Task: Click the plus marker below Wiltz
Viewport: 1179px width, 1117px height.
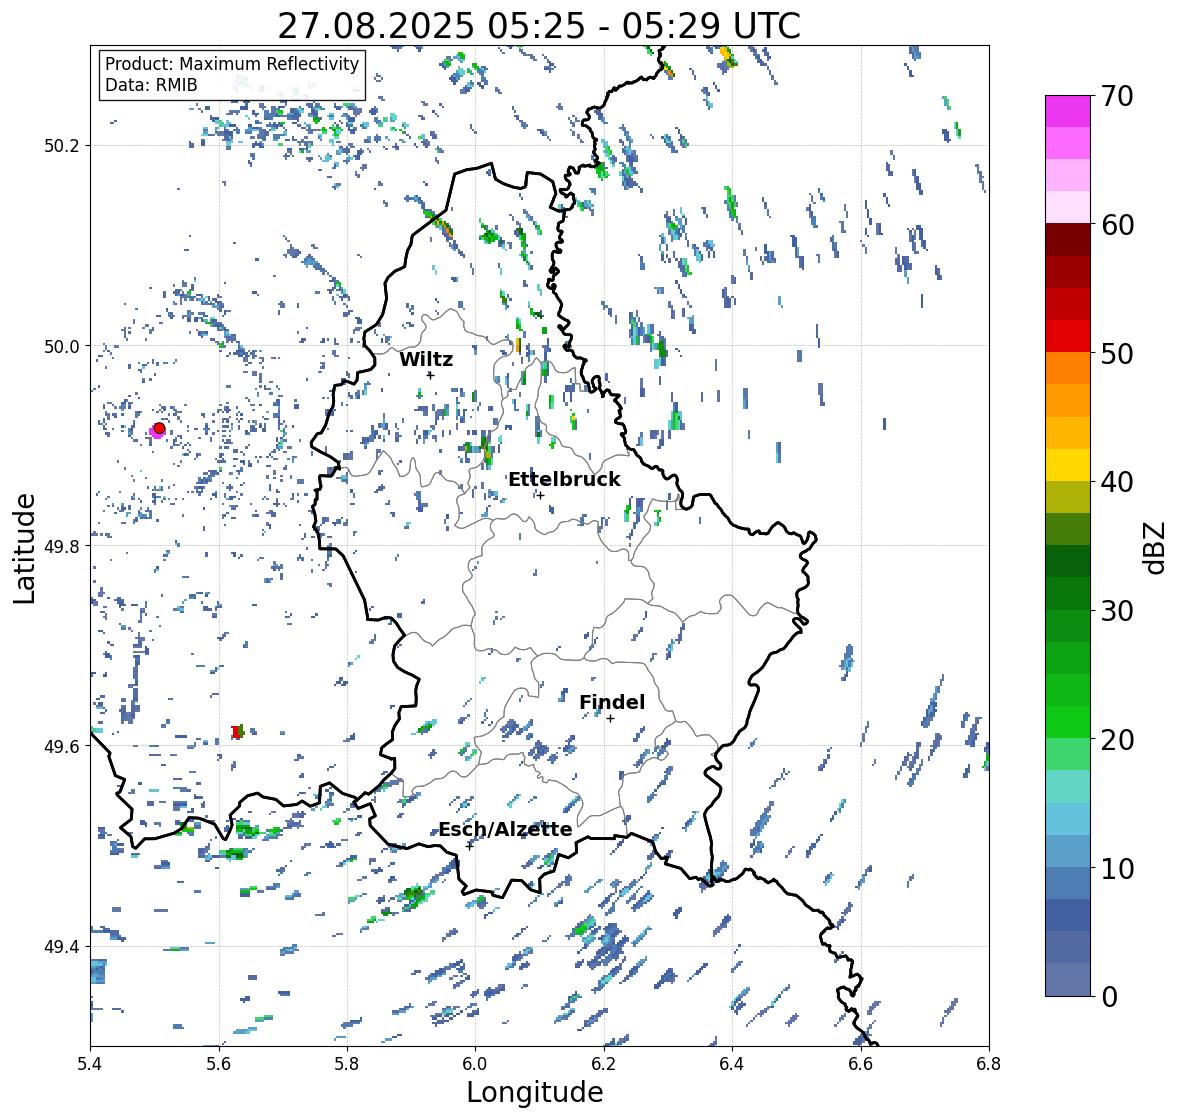Action: [430, 375]
